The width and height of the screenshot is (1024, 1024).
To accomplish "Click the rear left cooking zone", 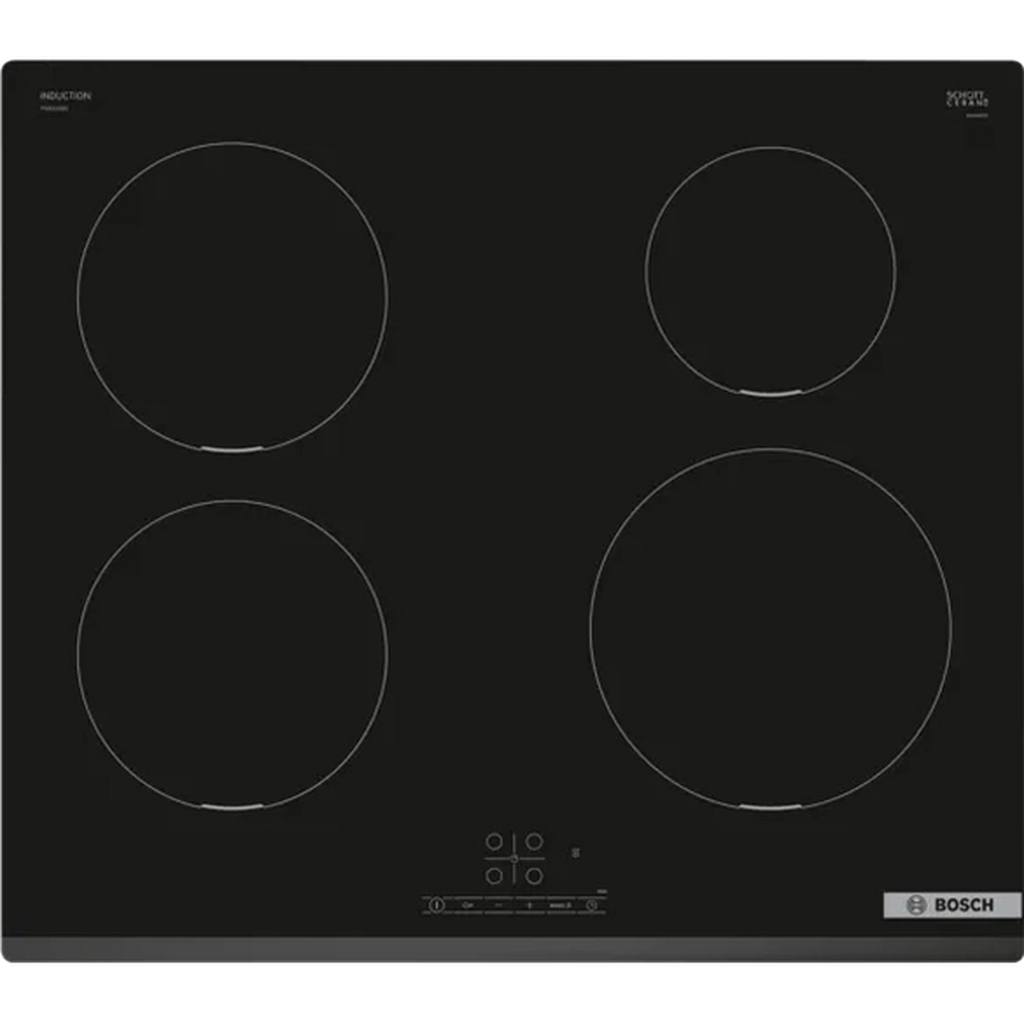I will pos(232,297).
